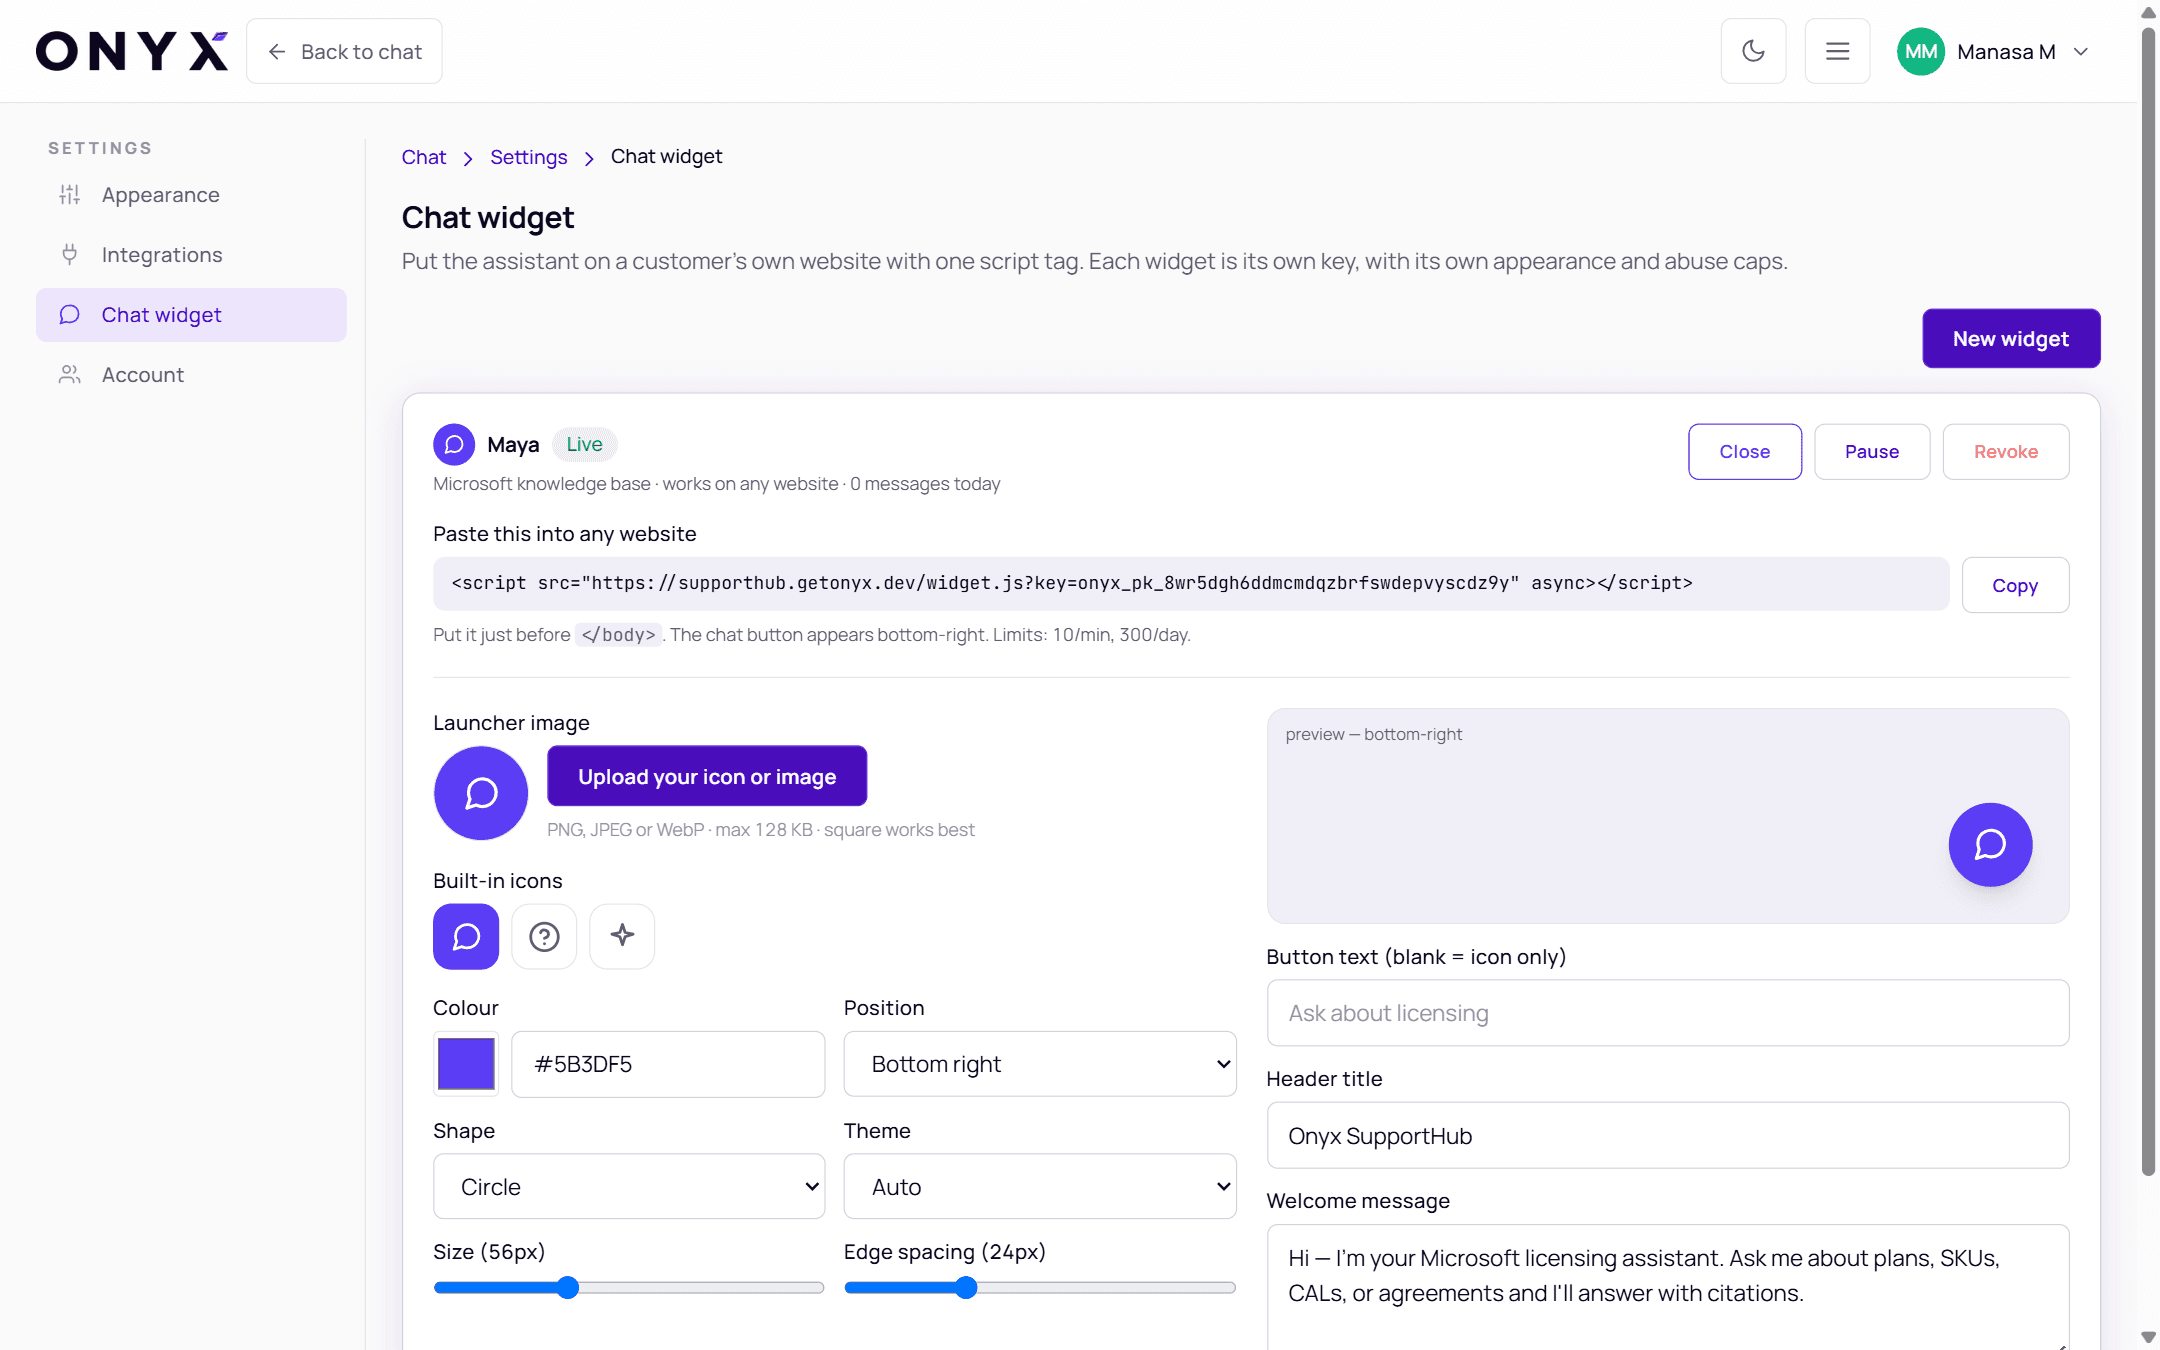Edit the Header title field

pos(1668,1136)
